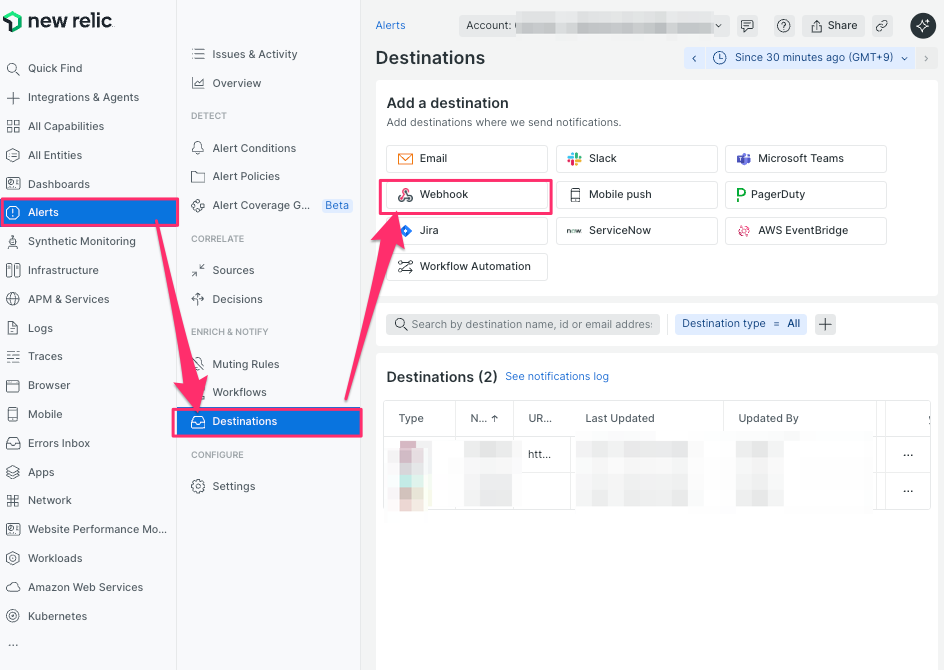Step time range forward with right chevron
The width and height of the screenshot is (944, 670).
coord(927,58)
